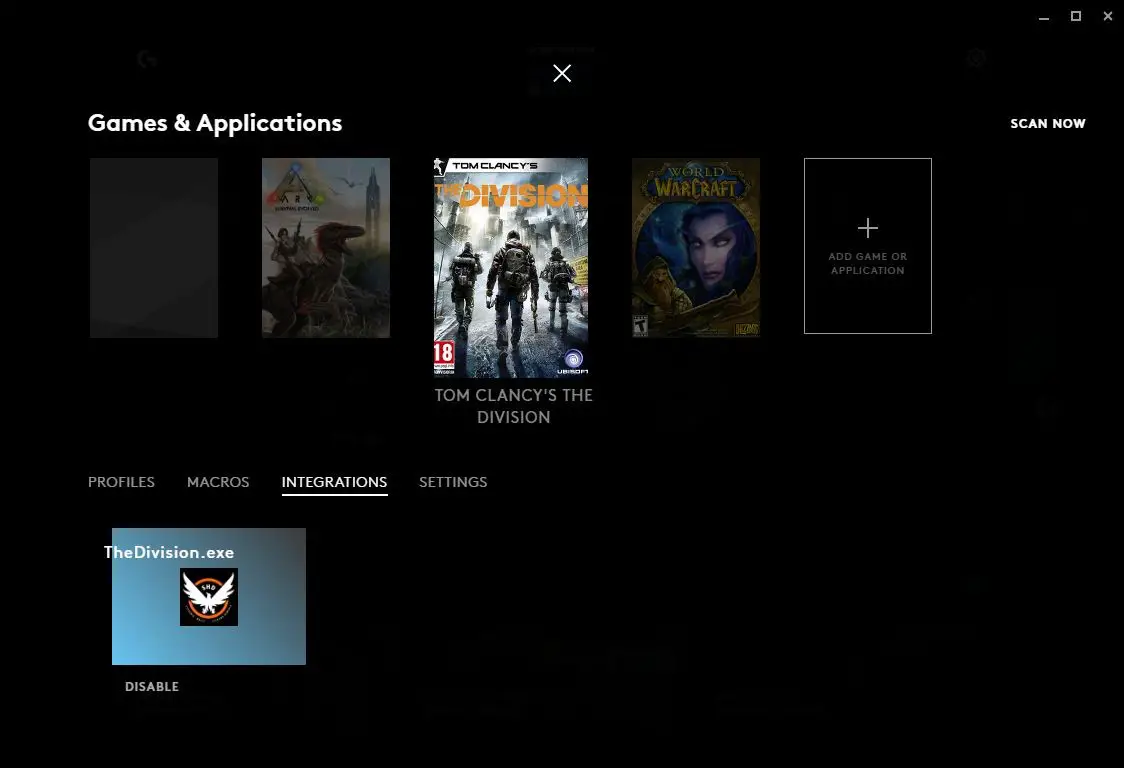Image resolution: width=1124 pixels, height=768 pixels.
Task: Close the application window
Action: click(x=1108, y=16)
